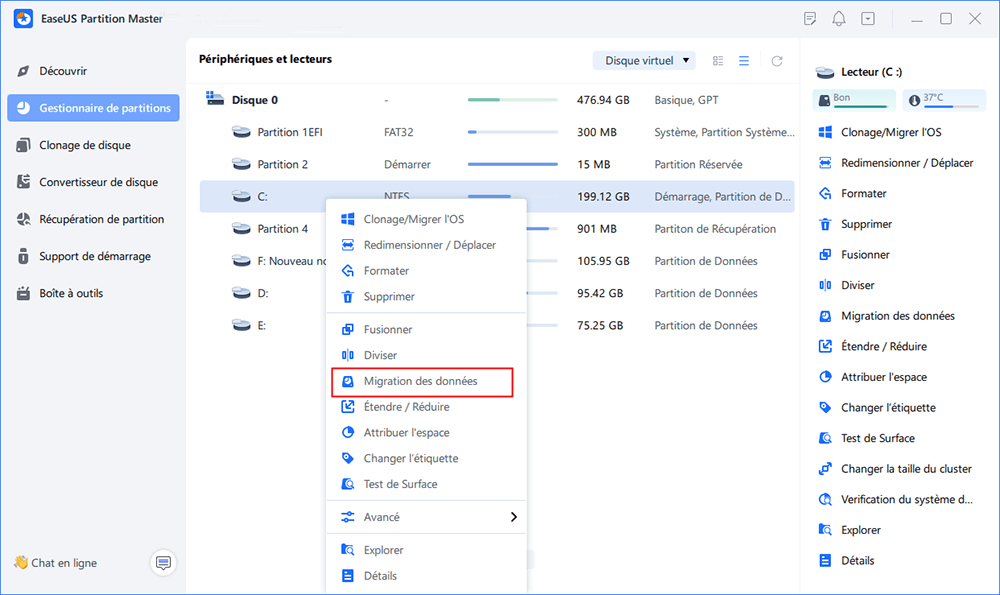Open Support de démarrage sidebar icon
The image size is (1000, 595).
point(23,256)
